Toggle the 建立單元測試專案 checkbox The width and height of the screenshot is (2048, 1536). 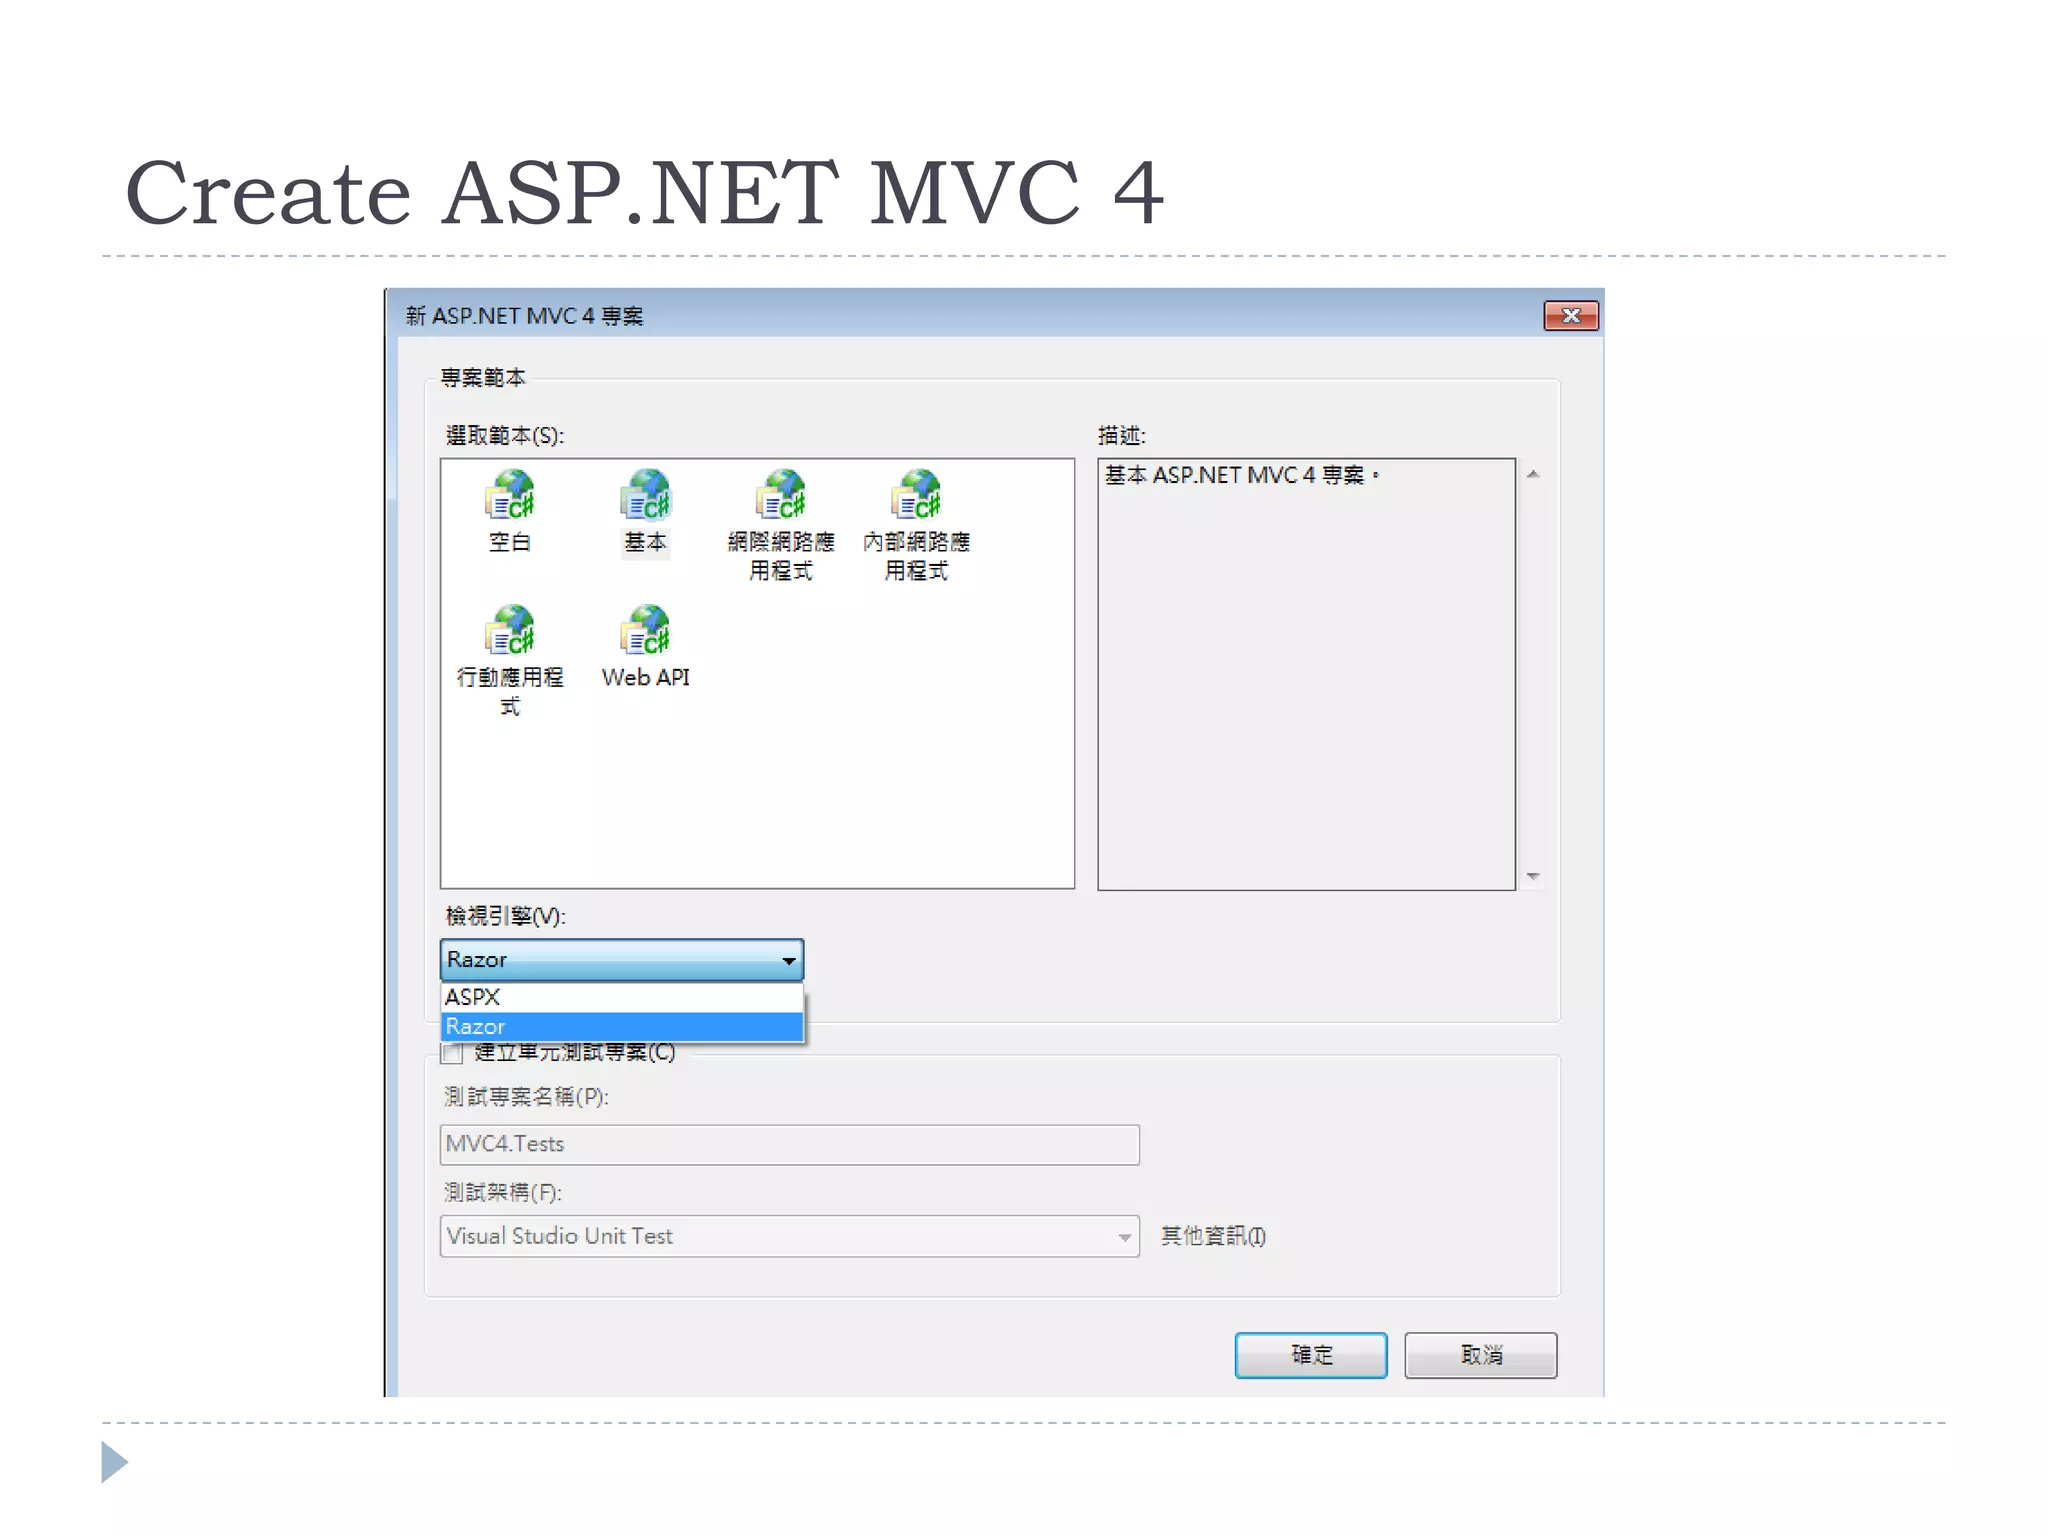[x=452, y=1053]
